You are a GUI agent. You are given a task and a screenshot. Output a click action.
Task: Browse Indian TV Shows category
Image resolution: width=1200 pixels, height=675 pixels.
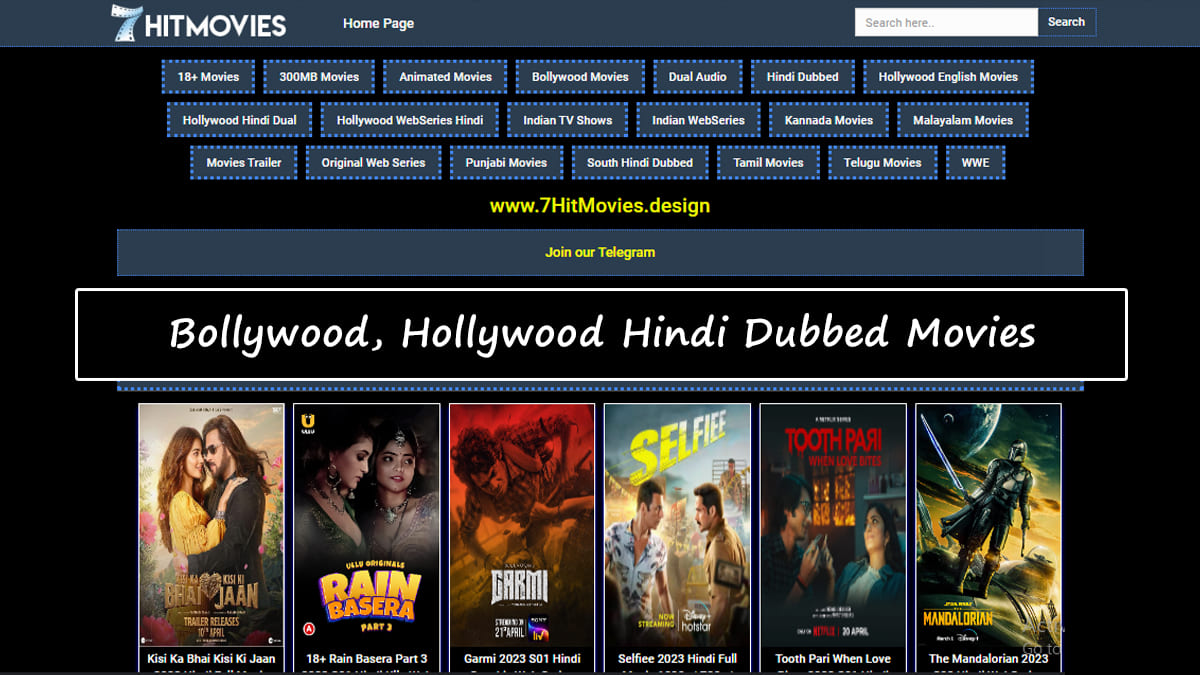point(567,120)
